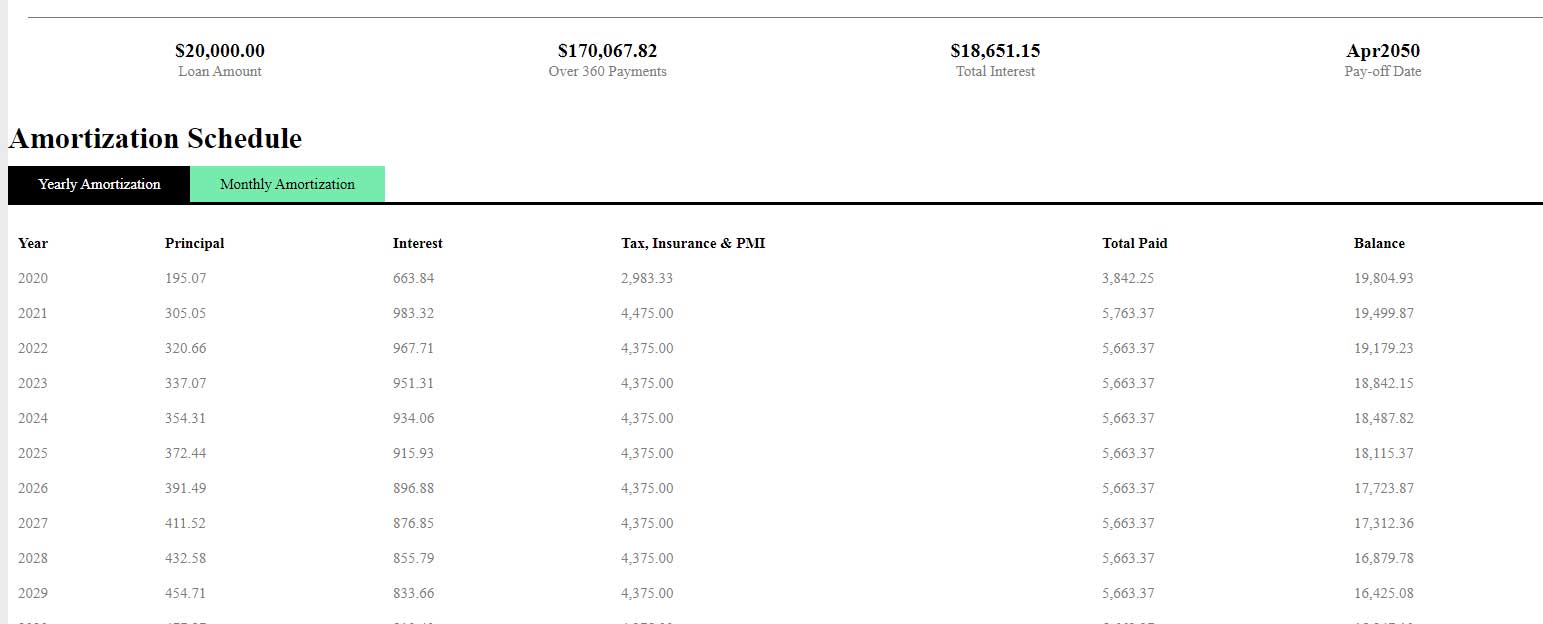Click the 2029 balance value 16,425.08

(1383, 593)
